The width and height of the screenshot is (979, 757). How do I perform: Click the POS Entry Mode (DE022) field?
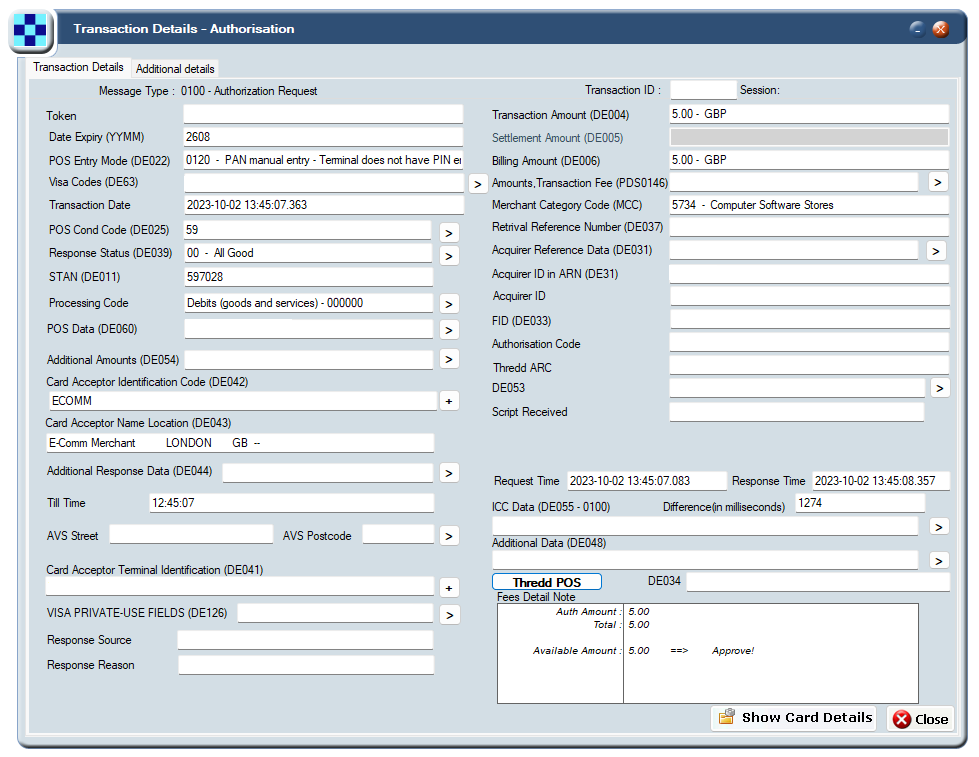point(323,160)
